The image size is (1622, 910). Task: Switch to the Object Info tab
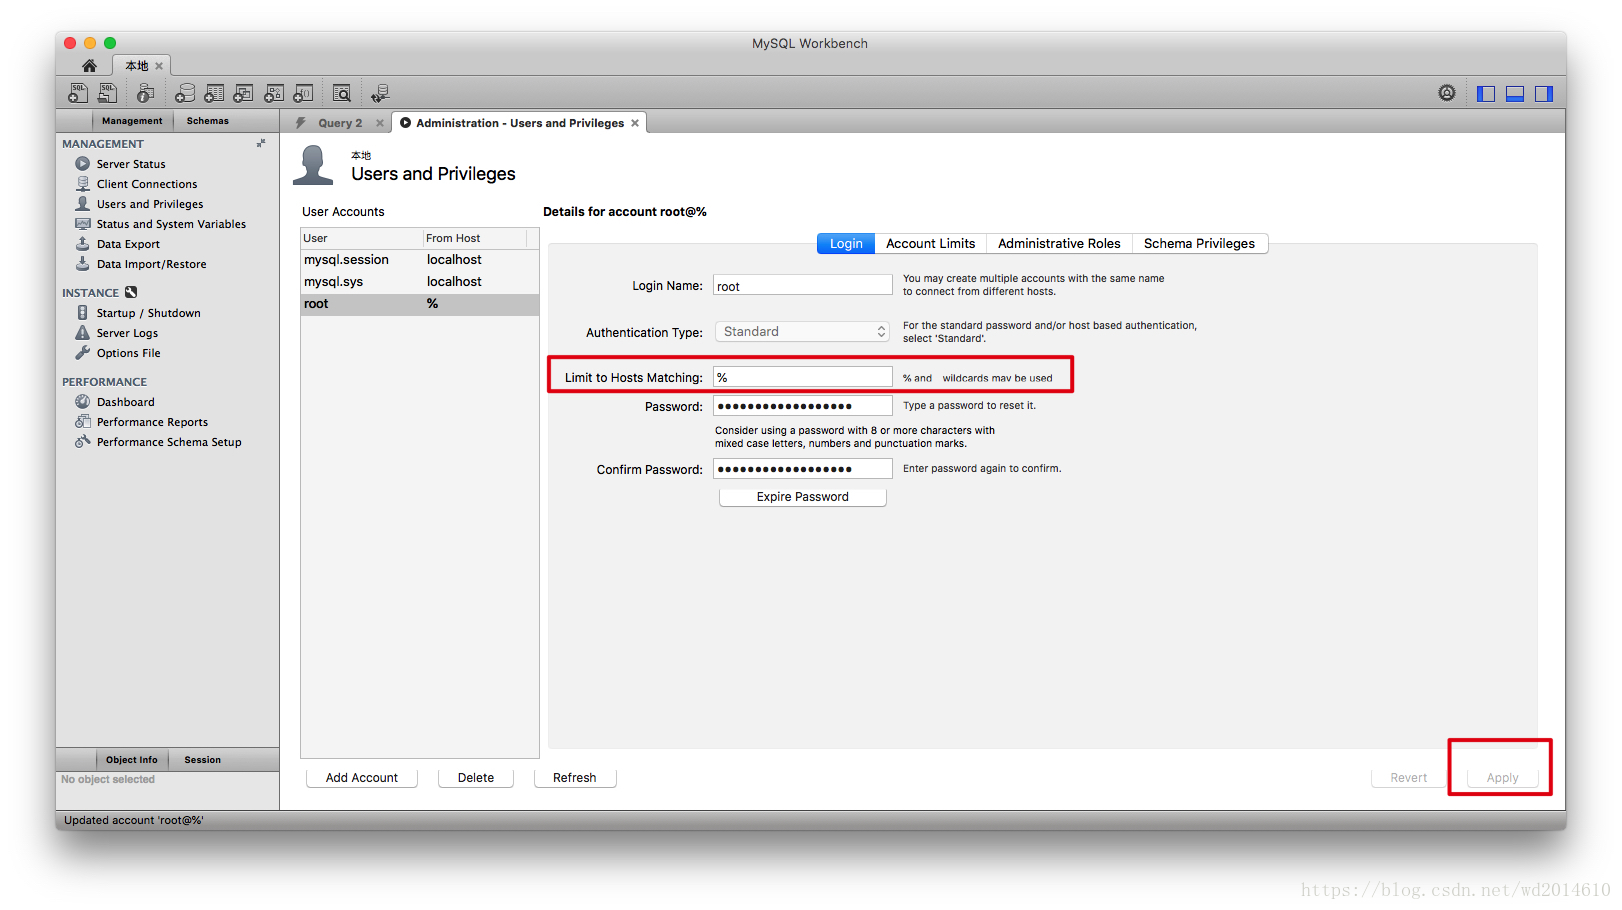point(132,760)
